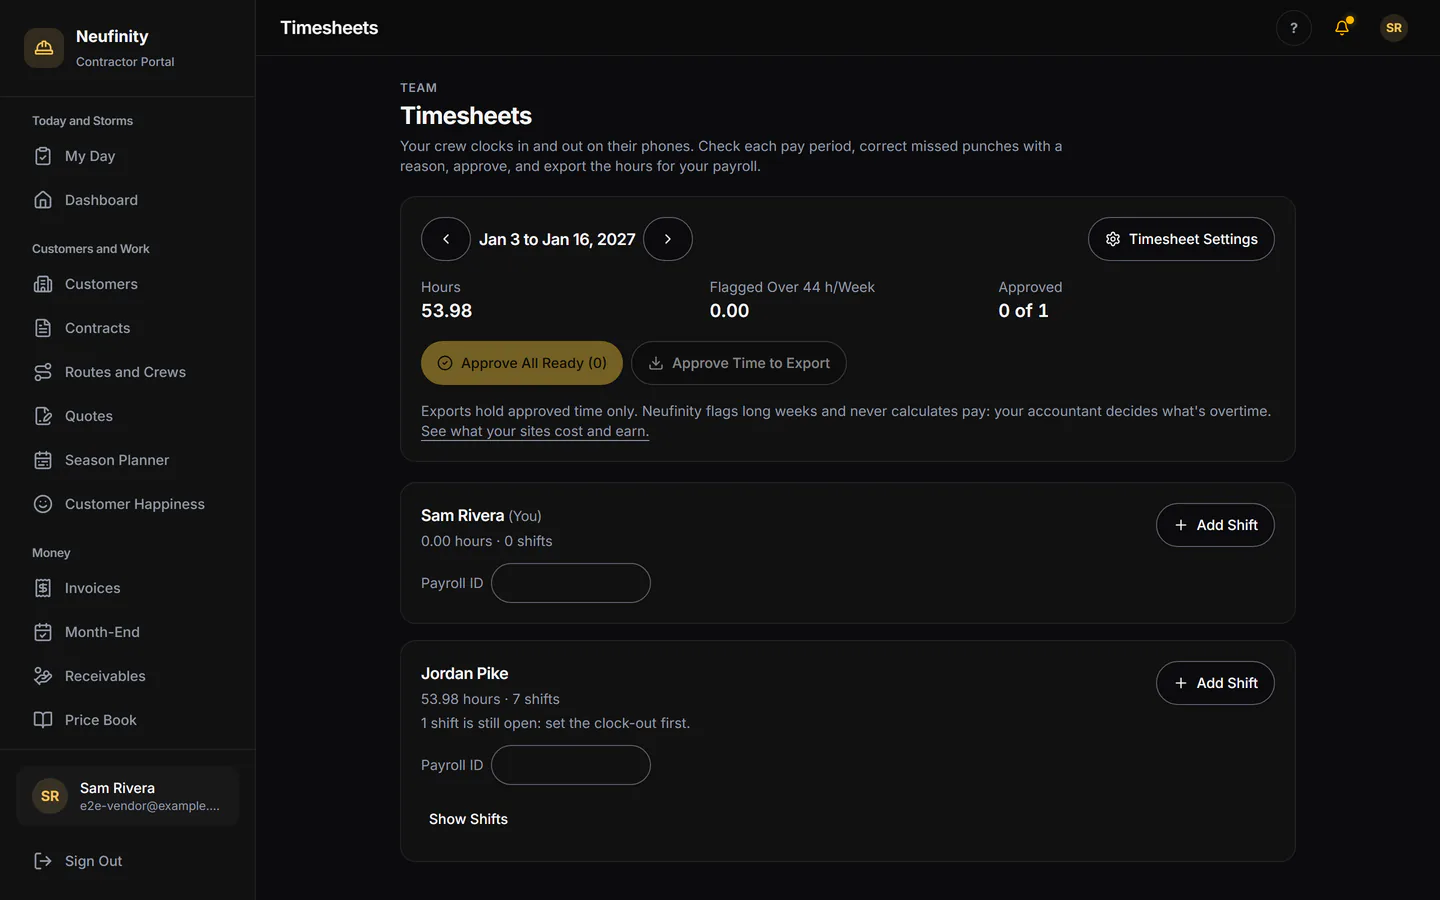Go to previous pay period
1440x900 pixels.
[446, 239]
